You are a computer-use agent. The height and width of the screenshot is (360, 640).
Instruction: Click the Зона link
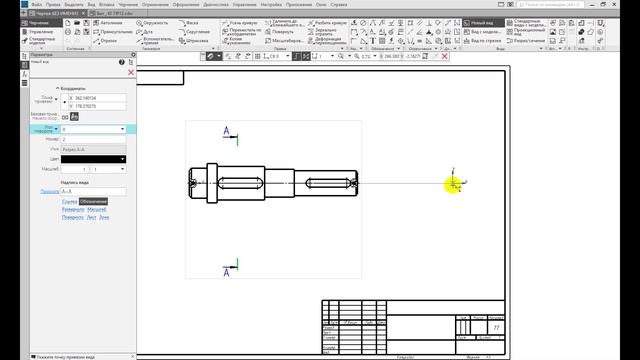coord(104,218)
